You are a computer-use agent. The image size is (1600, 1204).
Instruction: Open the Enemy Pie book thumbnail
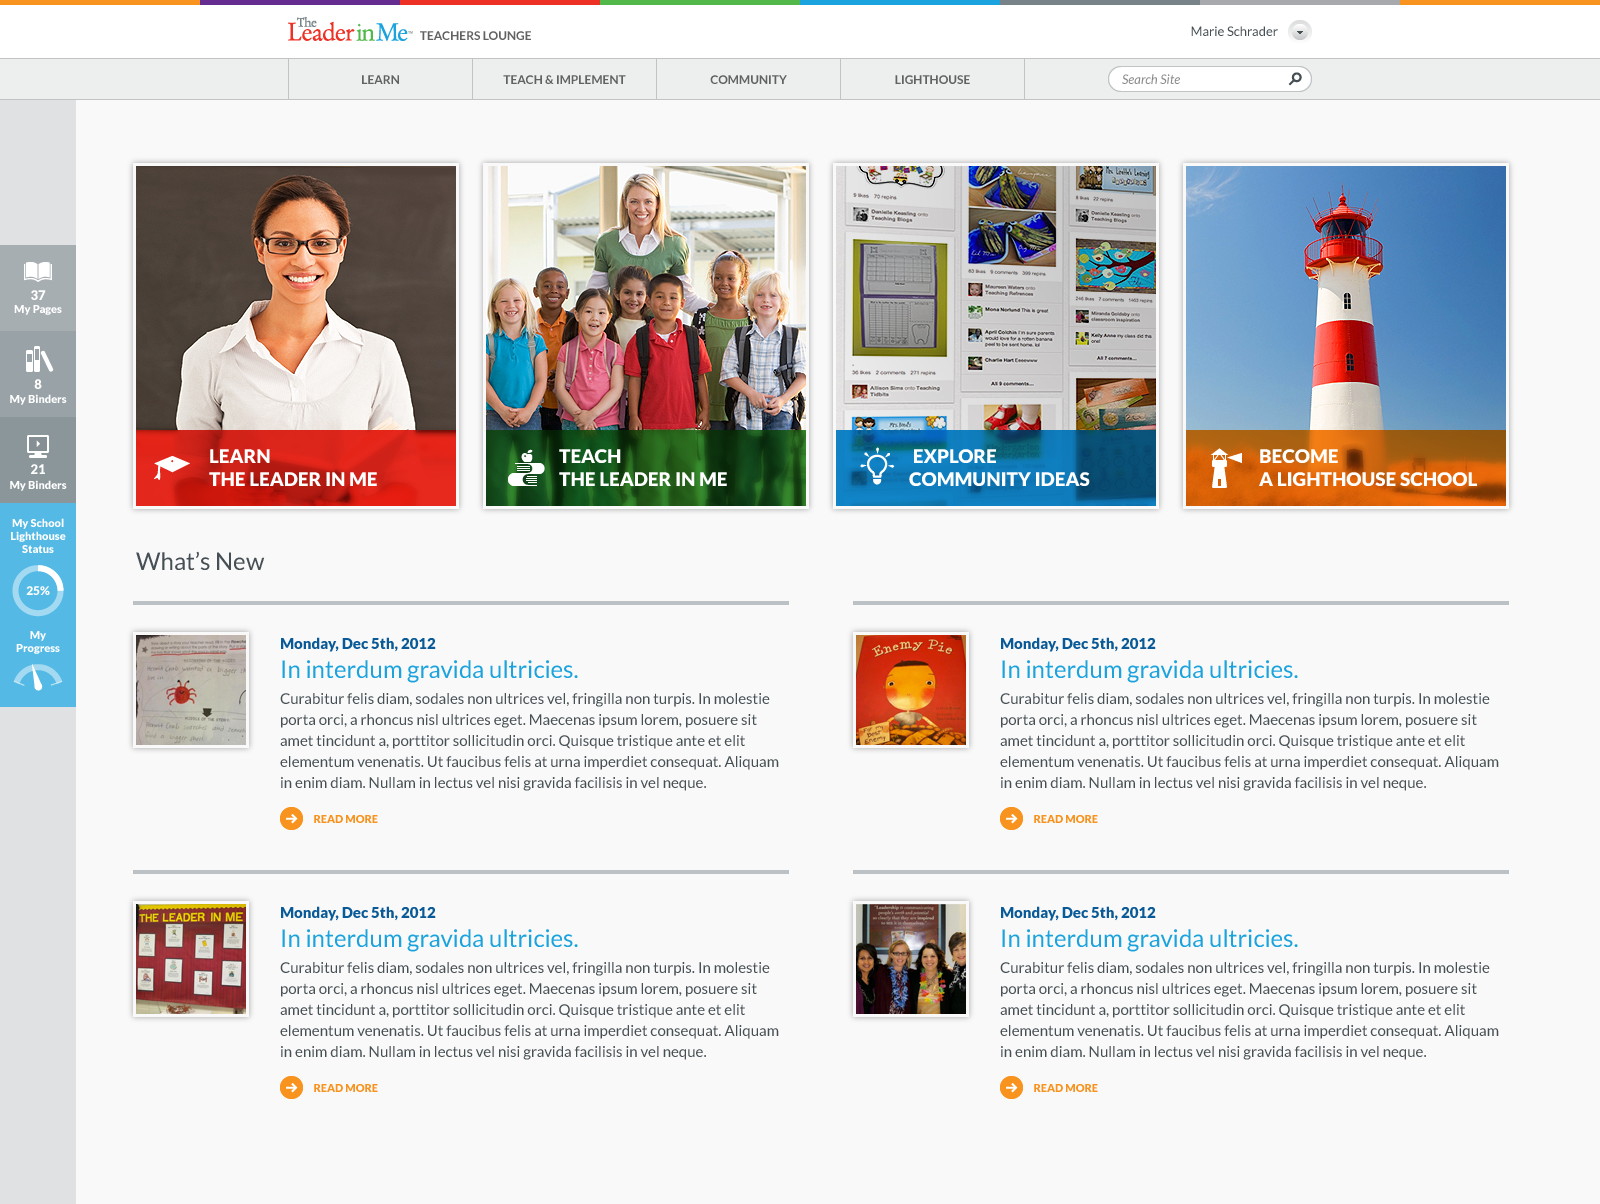[x=911, y=690]
